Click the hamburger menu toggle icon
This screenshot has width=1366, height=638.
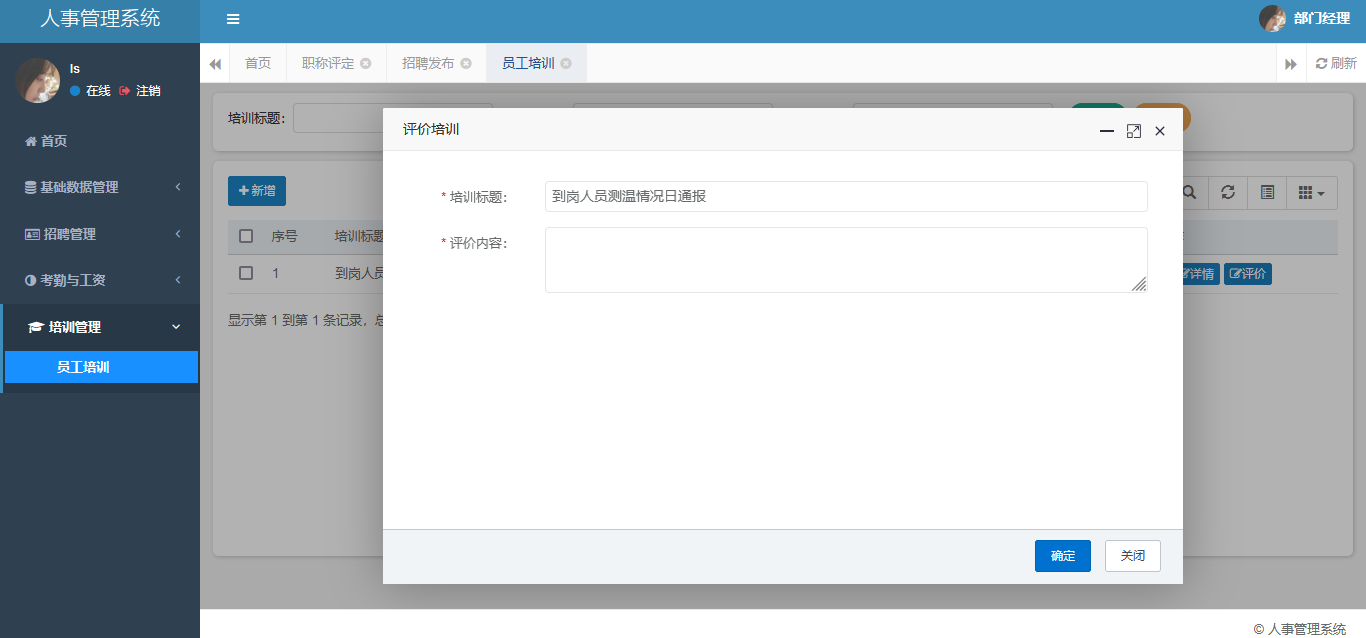click(233, 19)
